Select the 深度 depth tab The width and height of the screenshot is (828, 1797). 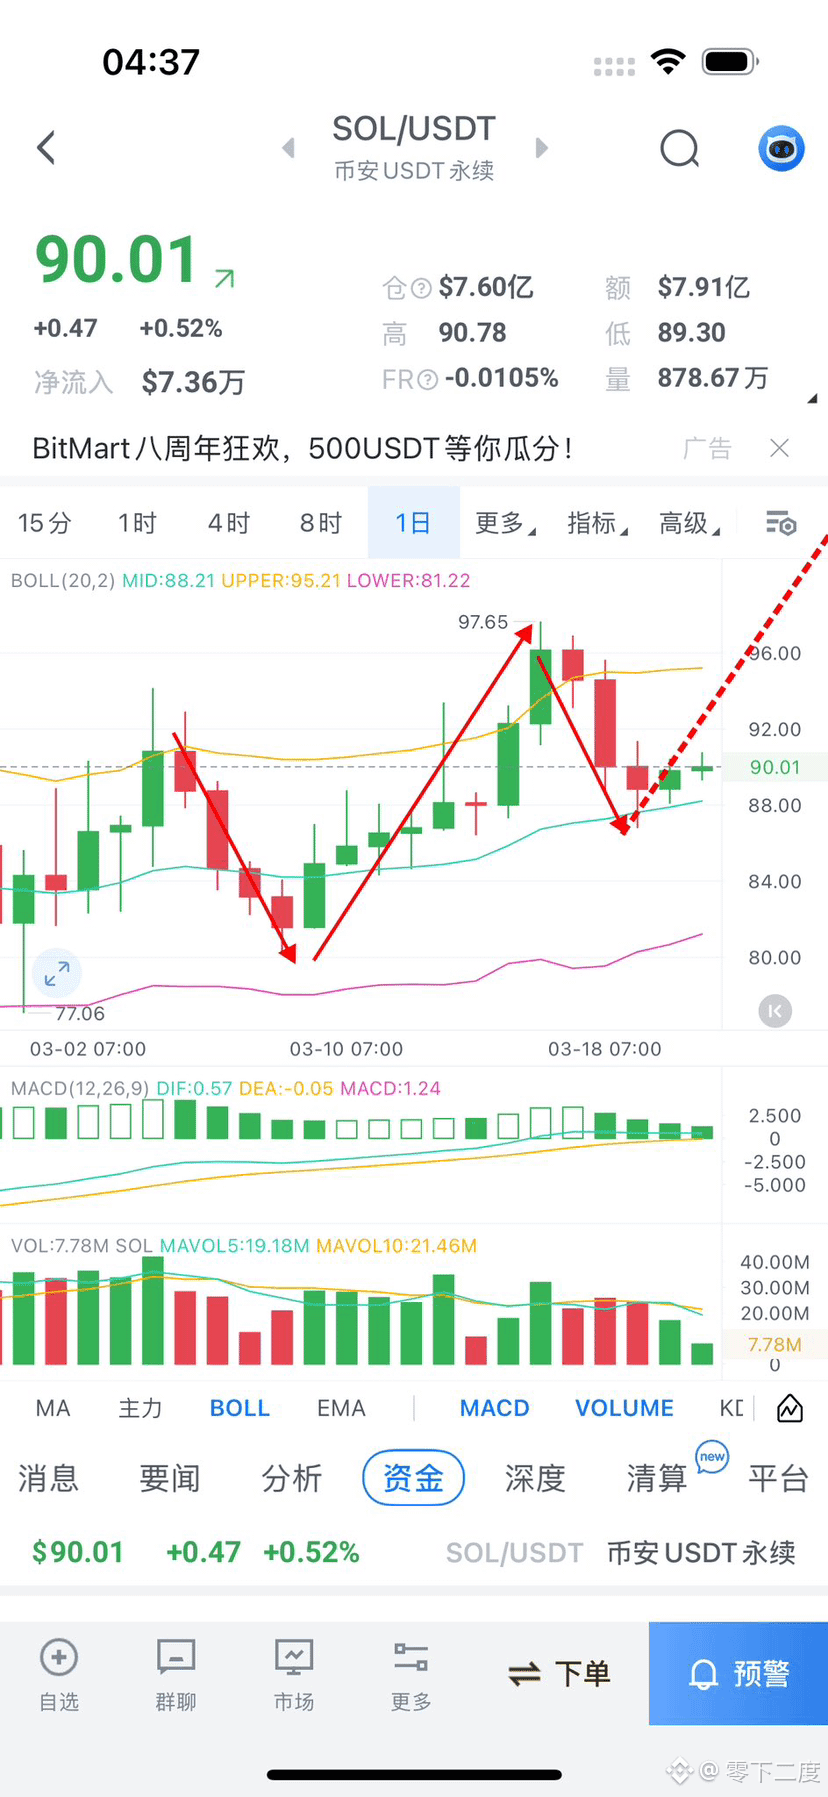coord(535,1478)
